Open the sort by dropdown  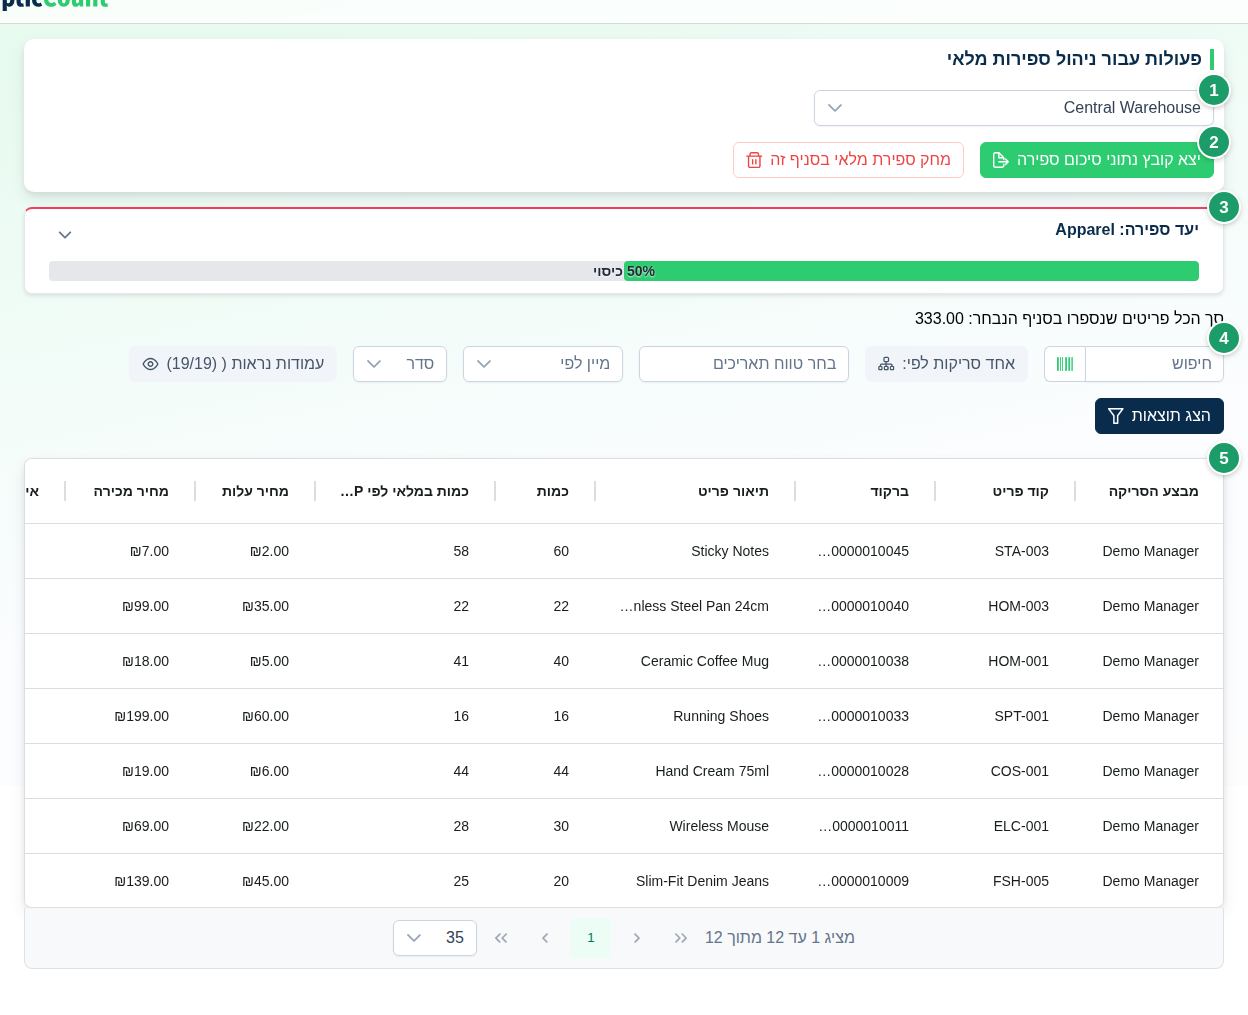543,364
